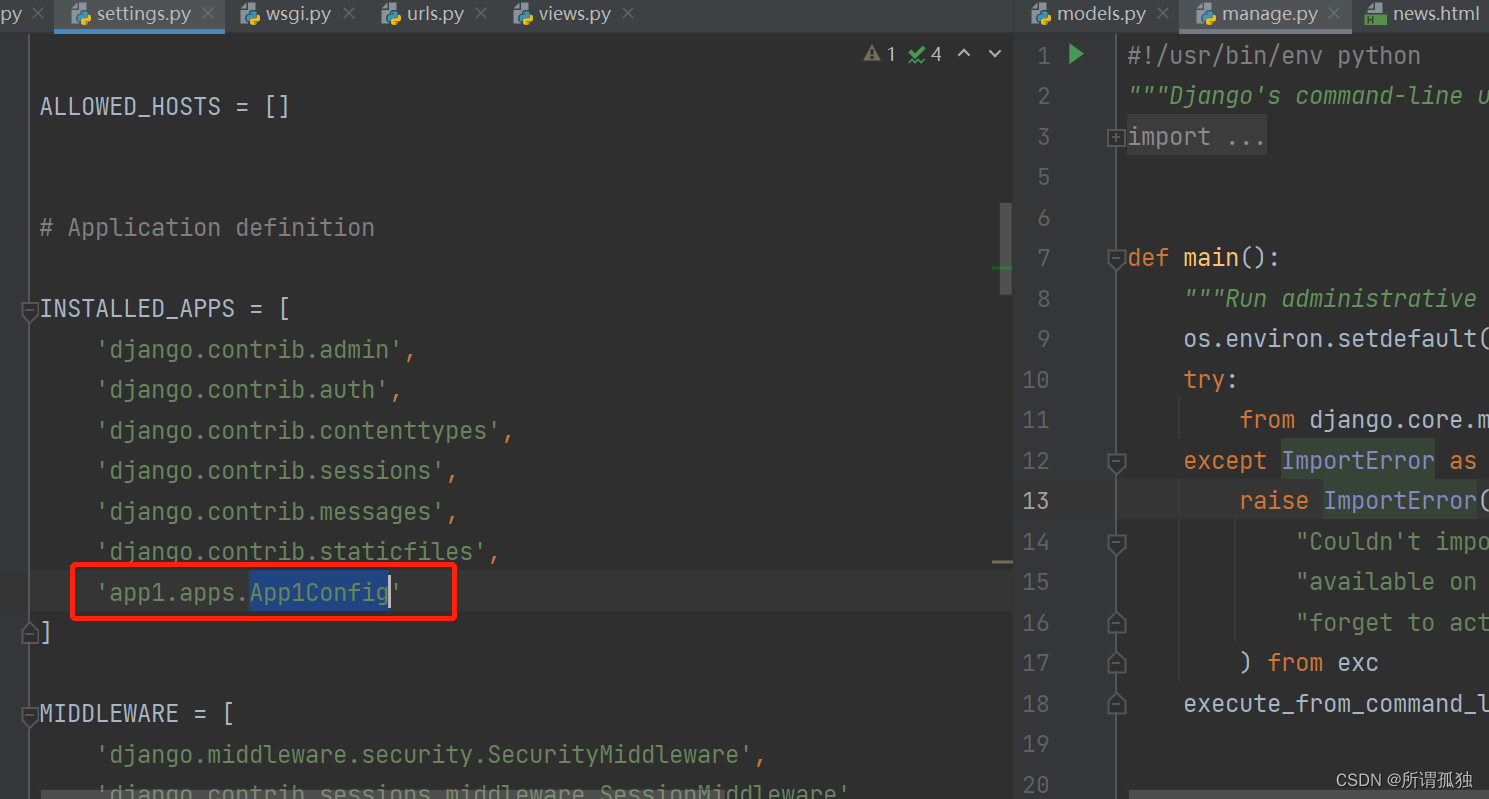Viewport: 1489px width, 799px height.
Task: Click the yellow warning indicator icon
Action: tap(872, 54)
